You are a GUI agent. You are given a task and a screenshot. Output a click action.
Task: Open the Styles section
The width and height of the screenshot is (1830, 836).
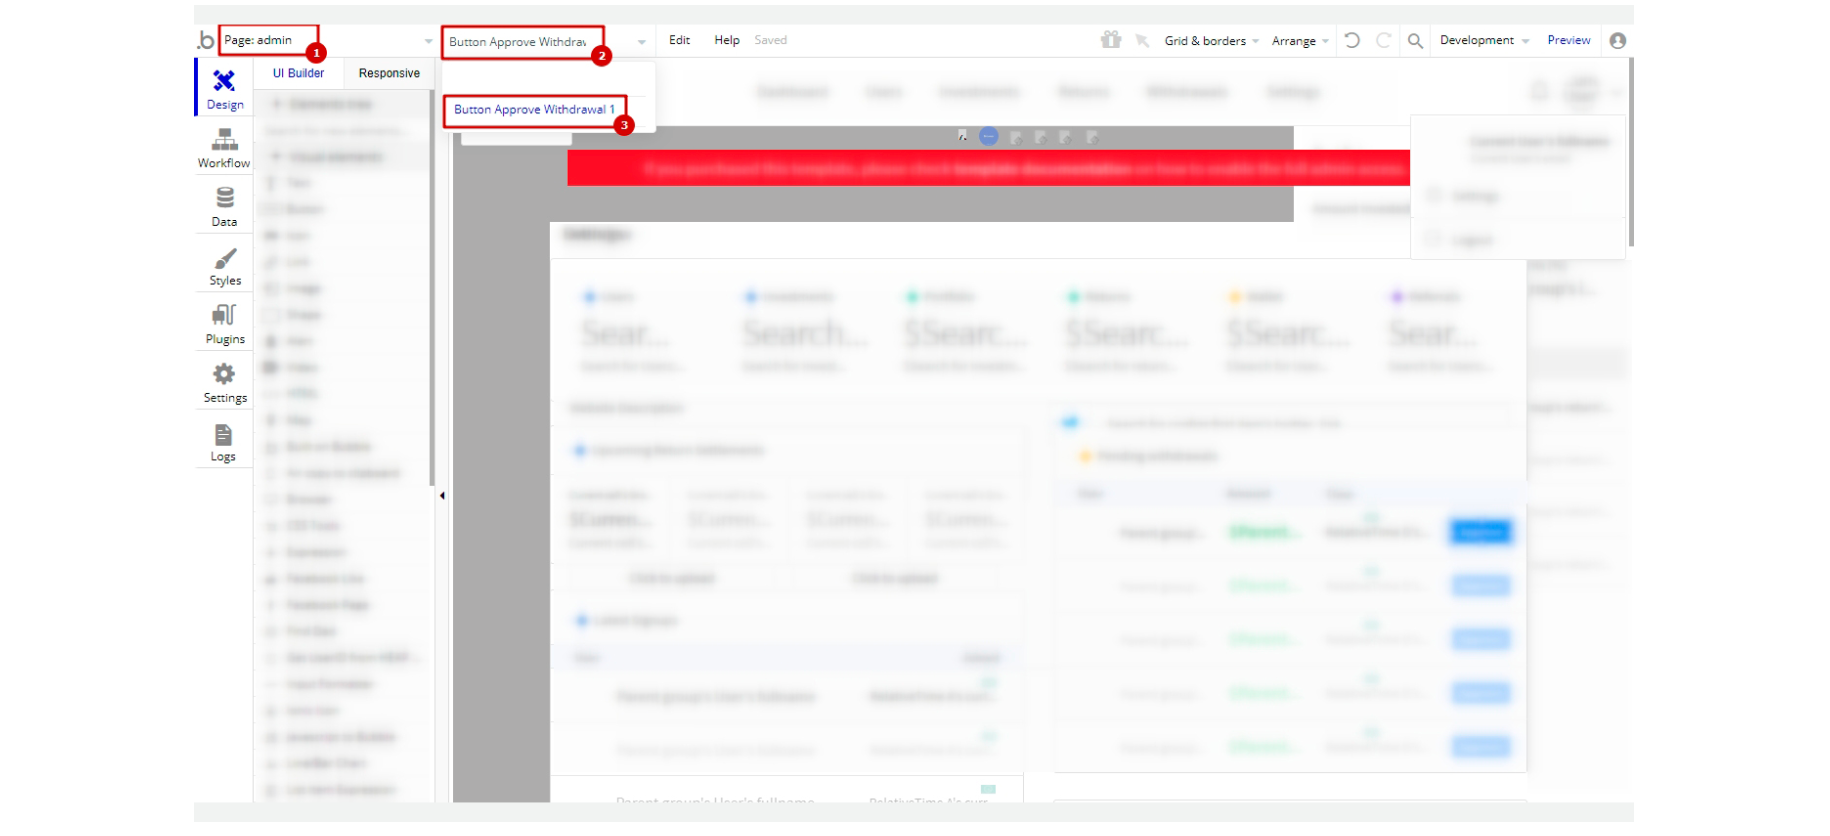click(224, 266)
